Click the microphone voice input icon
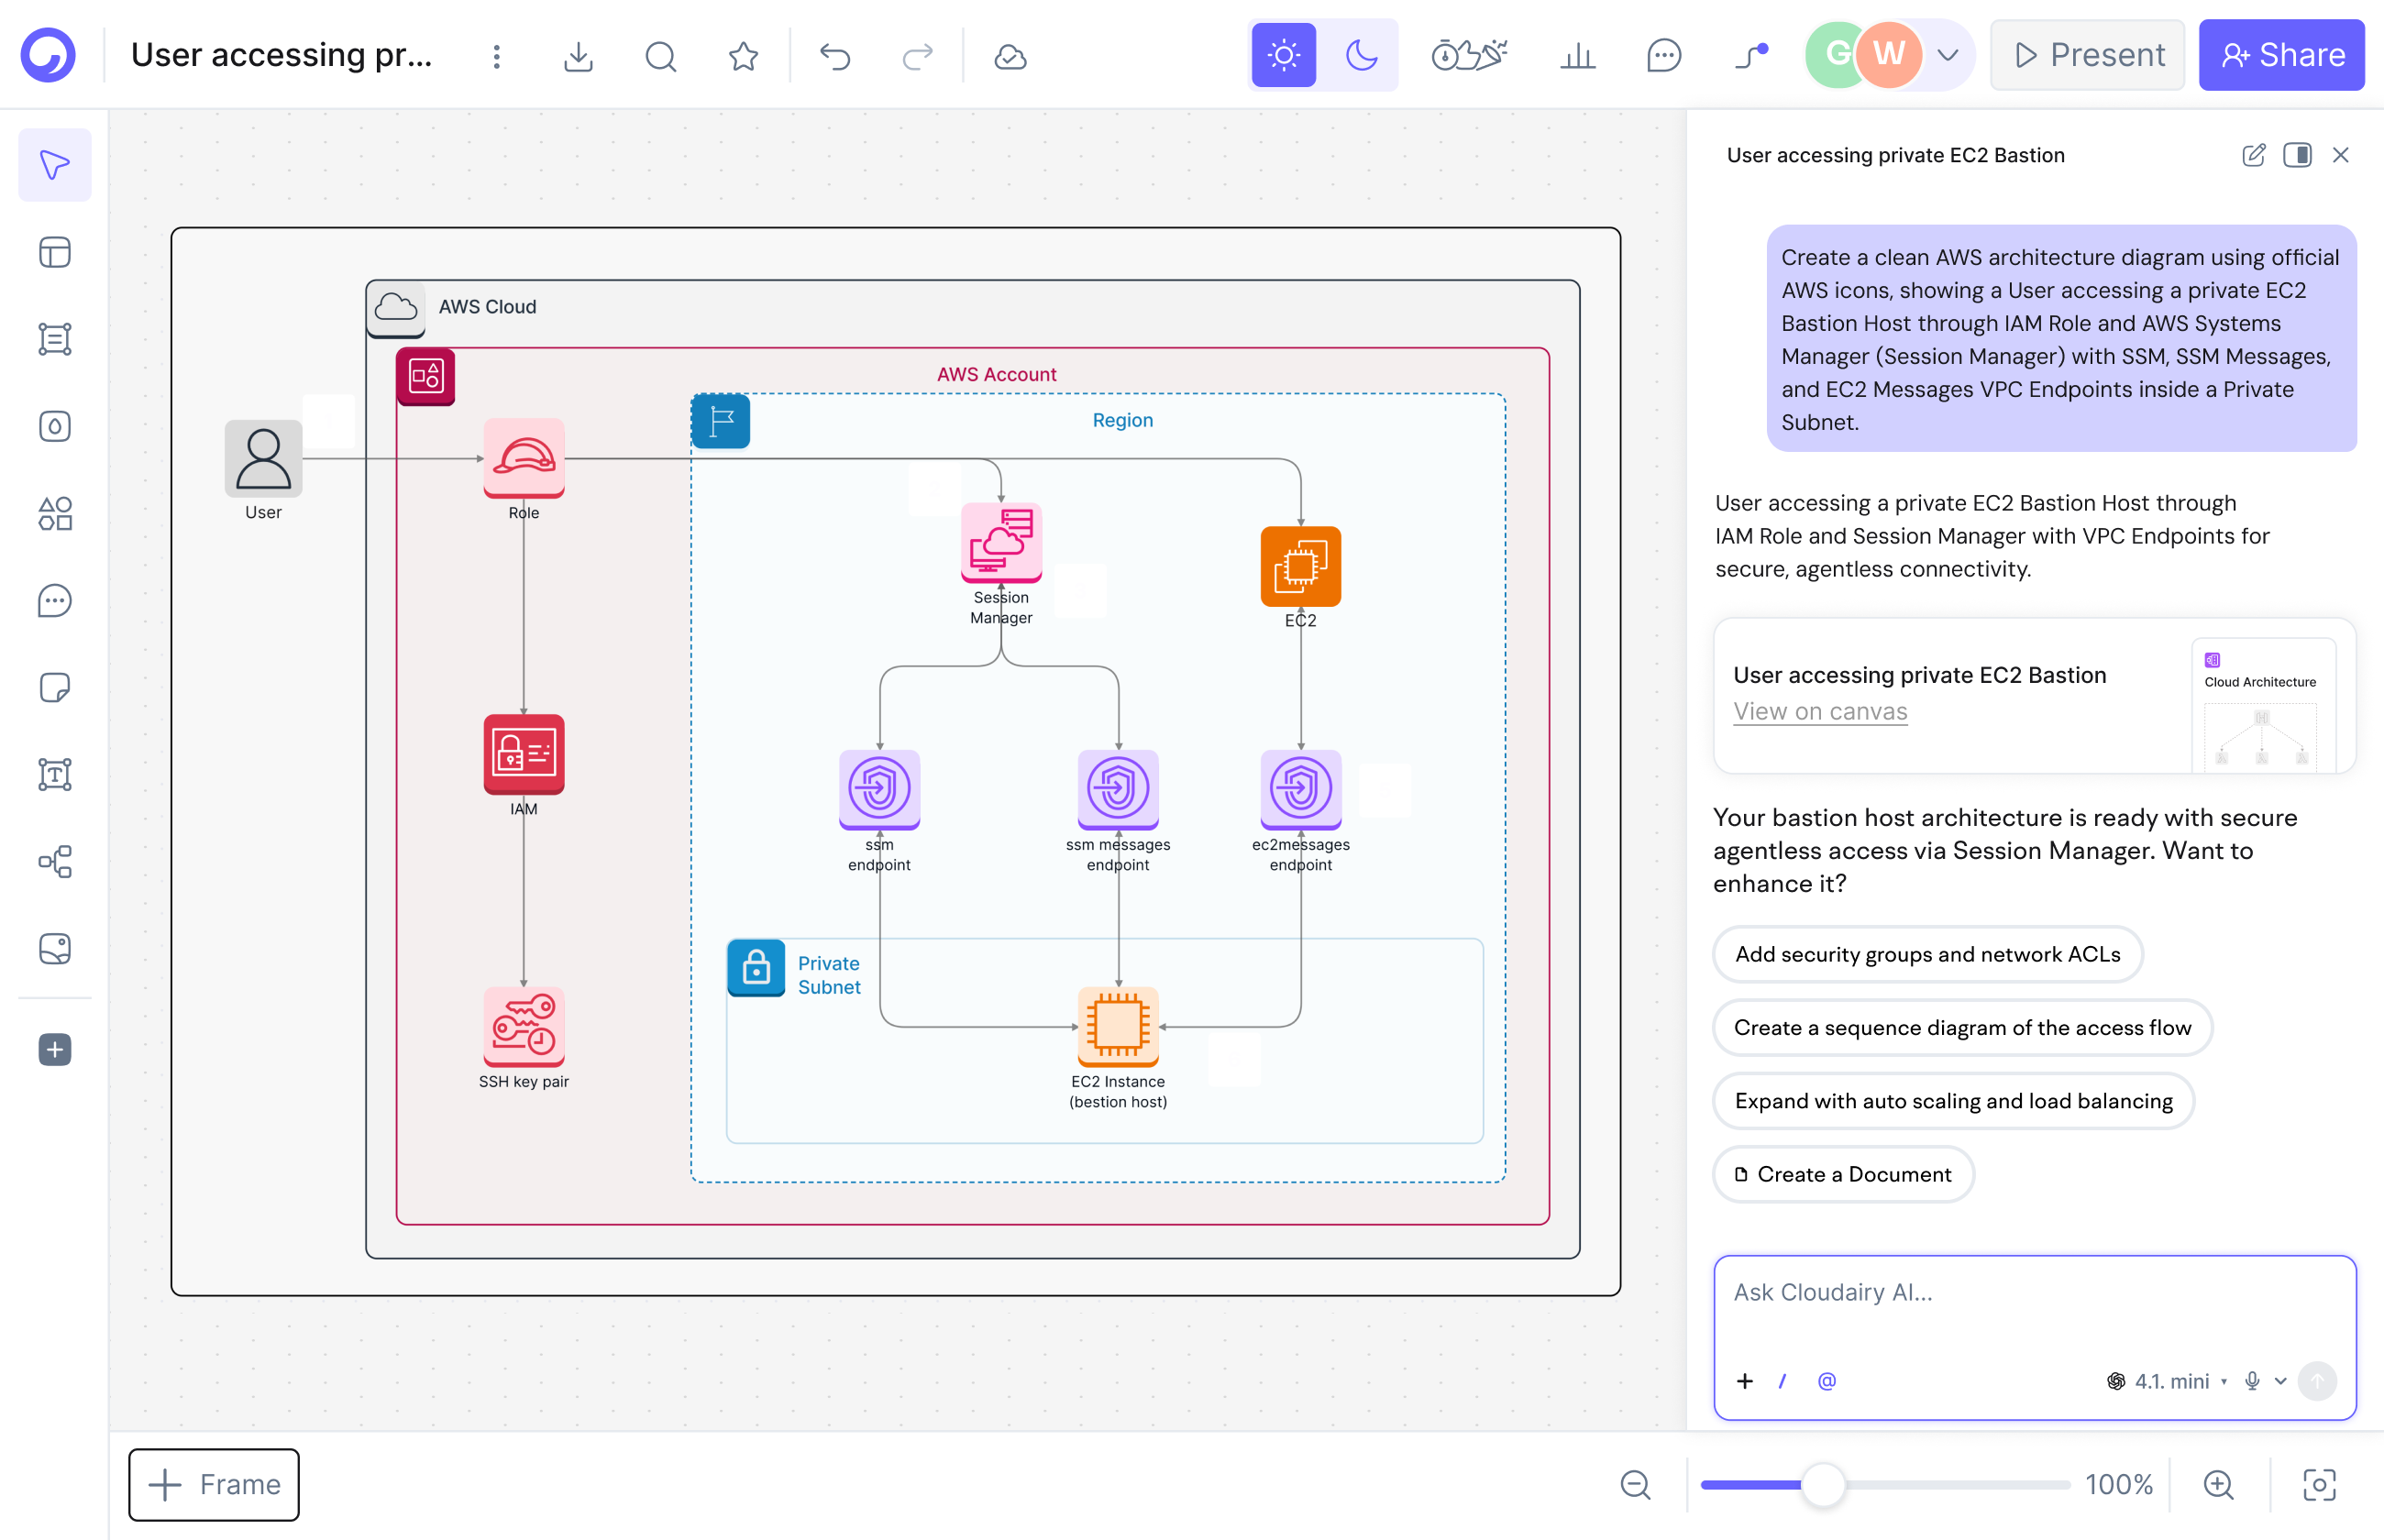2384x1540 pixels. [2251, 1381]
